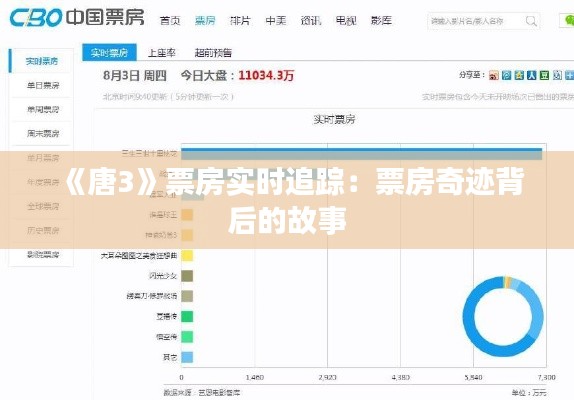574x400 pixels.
Task: Open 电视 in the top navigation
Action: pos(346,20)
